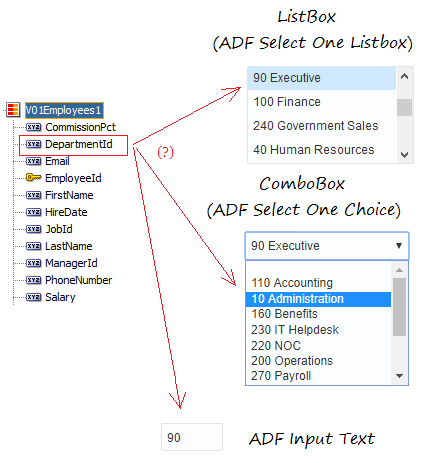Select the LastName tree item

coord(69,246)
